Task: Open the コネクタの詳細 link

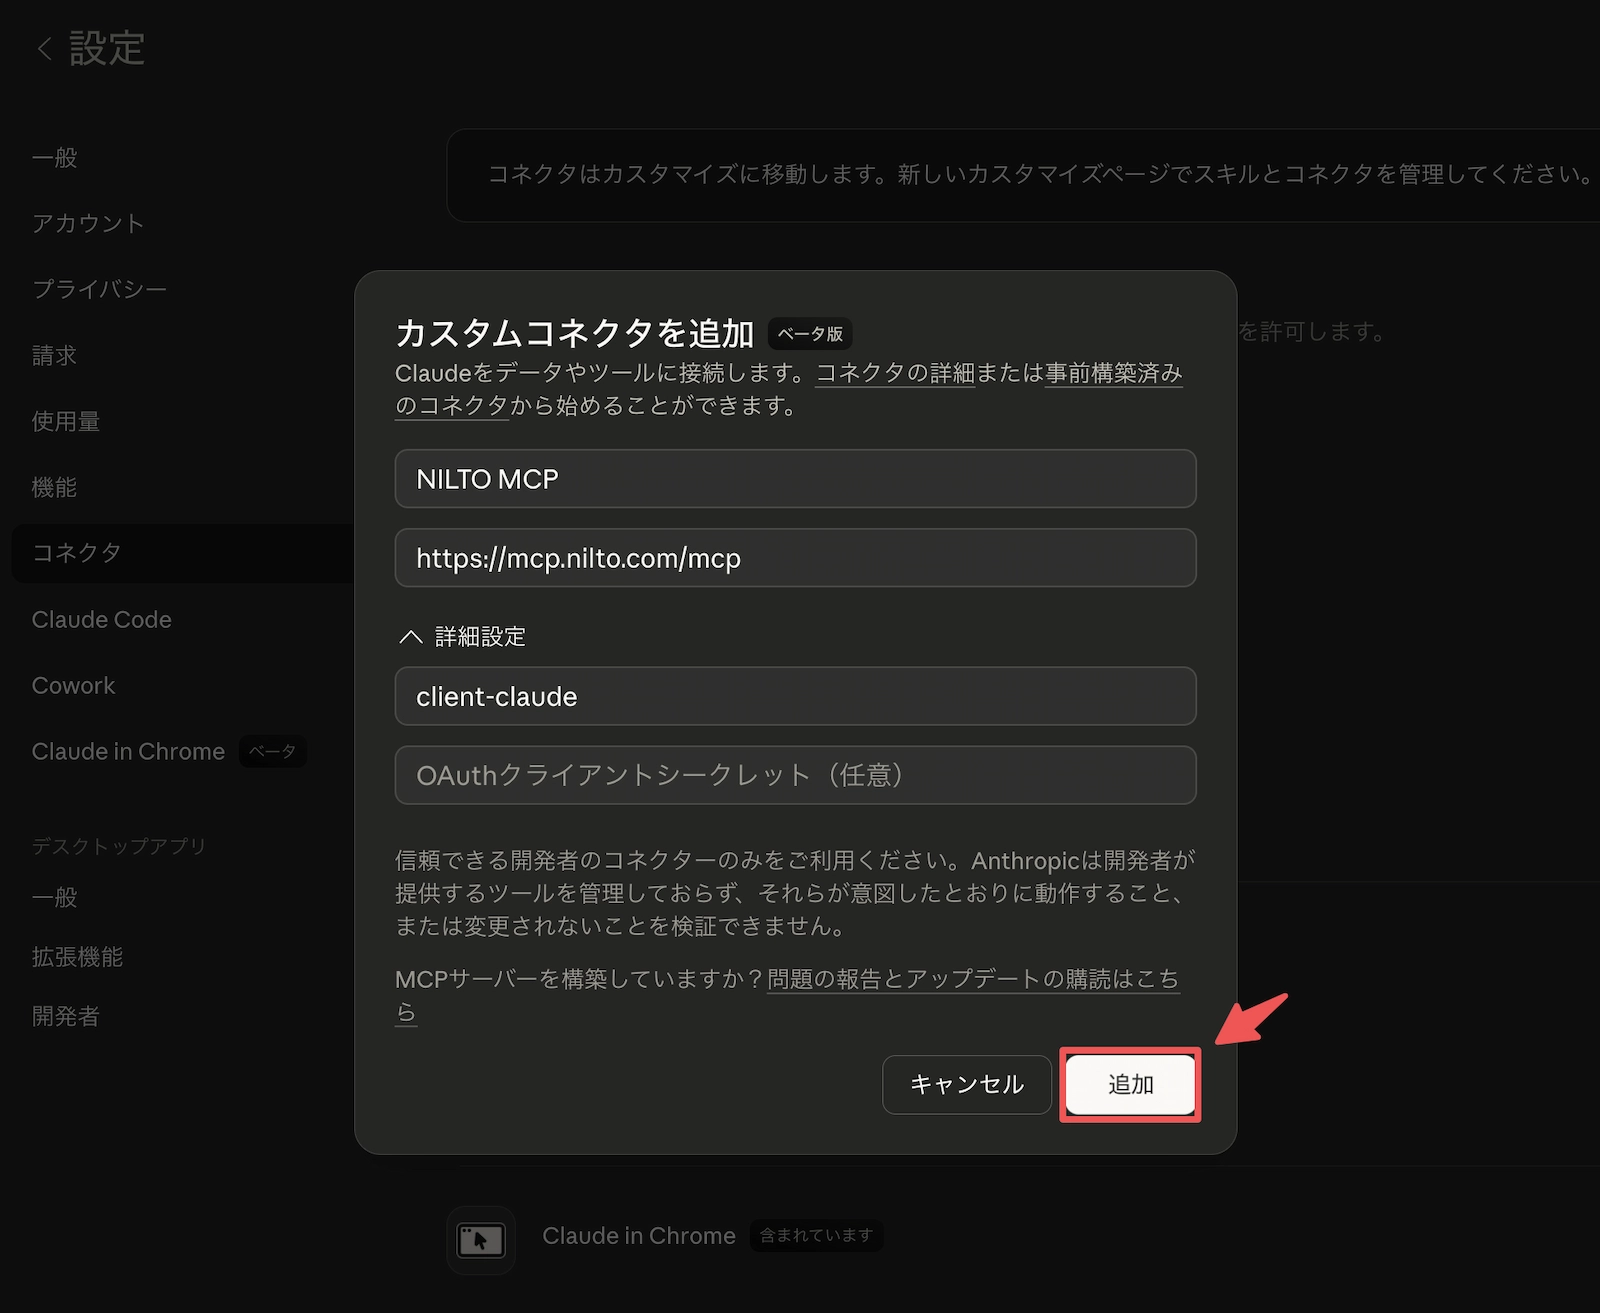Action: tap(895, 373)
